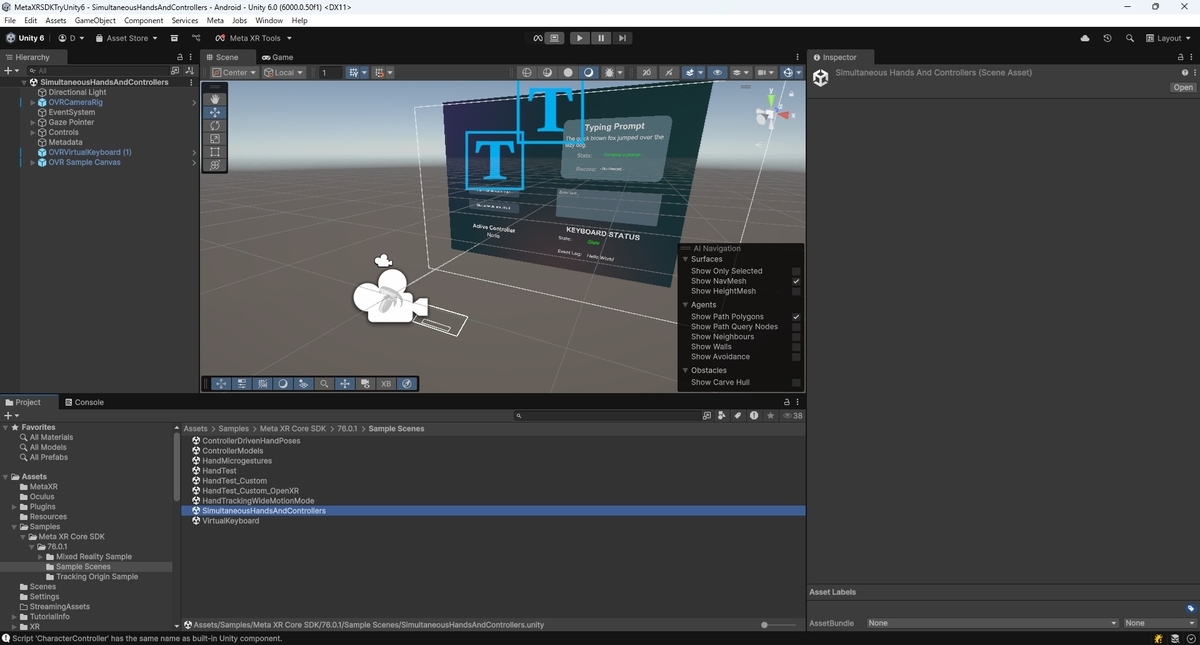
Task: Click the Open button in Inspector
Action: pyautogui.click(x=1183, y=87)
